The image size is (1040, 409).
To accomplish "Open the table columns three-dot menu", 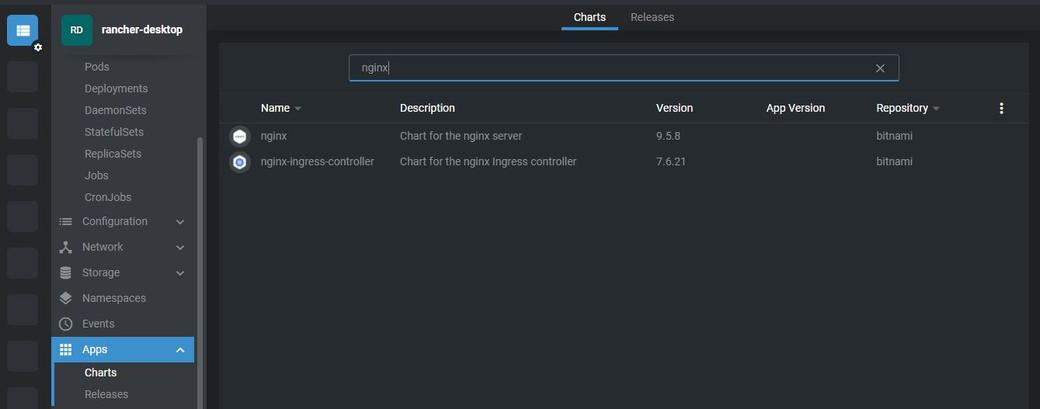I will pos(1002,108).
